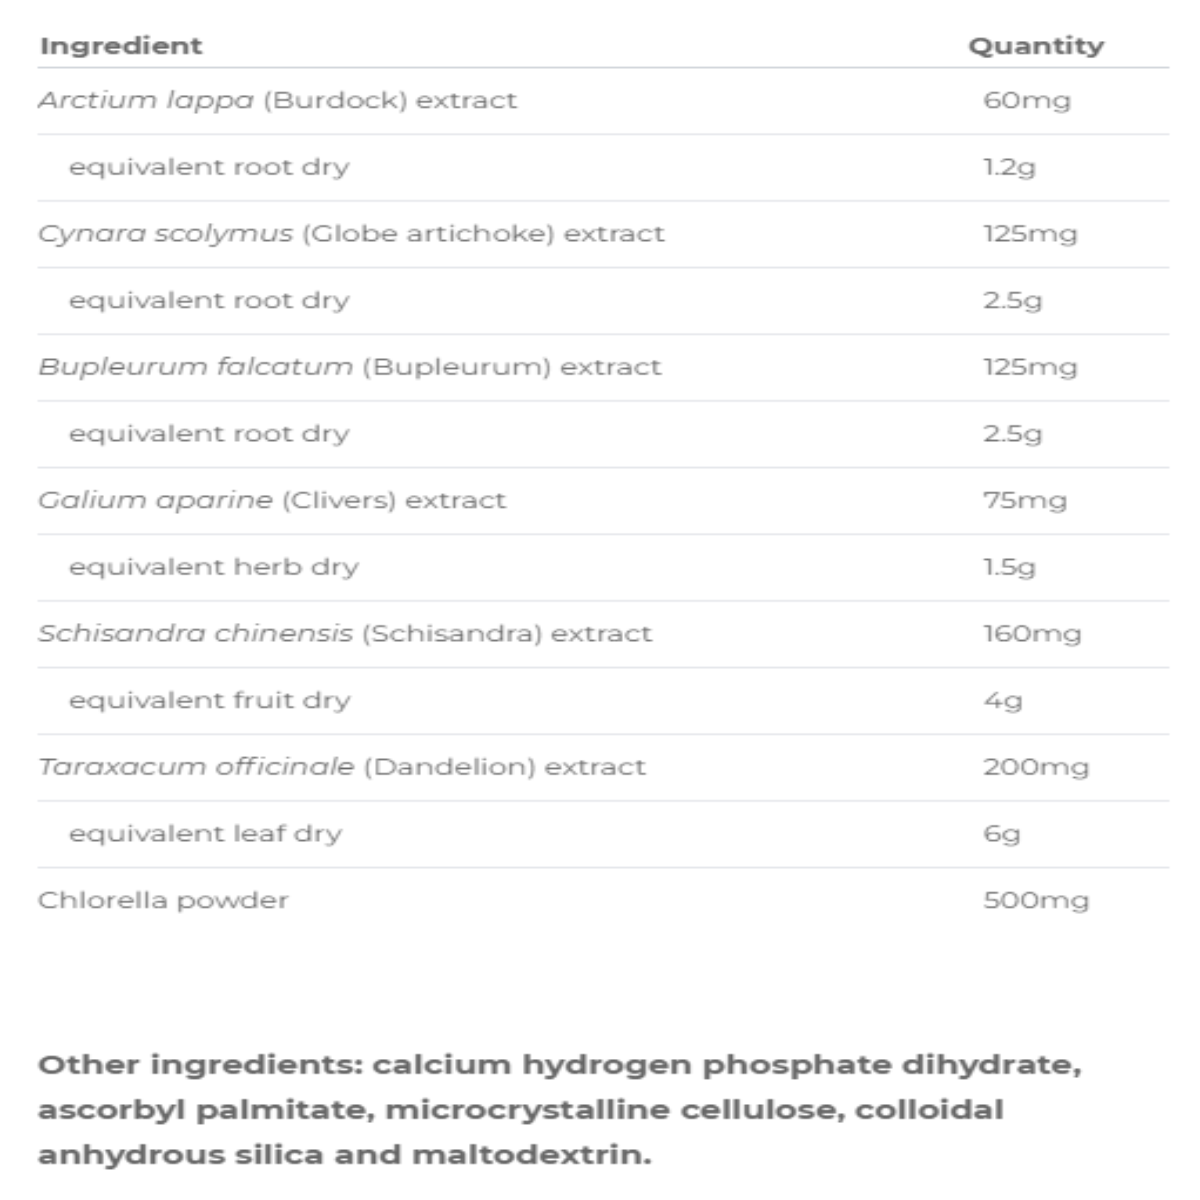Click the Chlorella powder ingredient text
The height and width of the screenshot is (1200, 1200).
(x=163, y=900)
